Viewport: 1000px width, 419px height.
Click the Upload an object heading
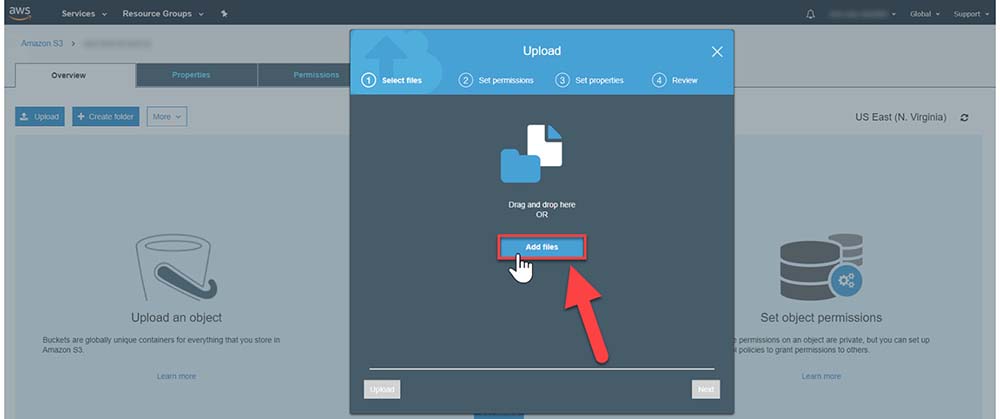point(177,318)
